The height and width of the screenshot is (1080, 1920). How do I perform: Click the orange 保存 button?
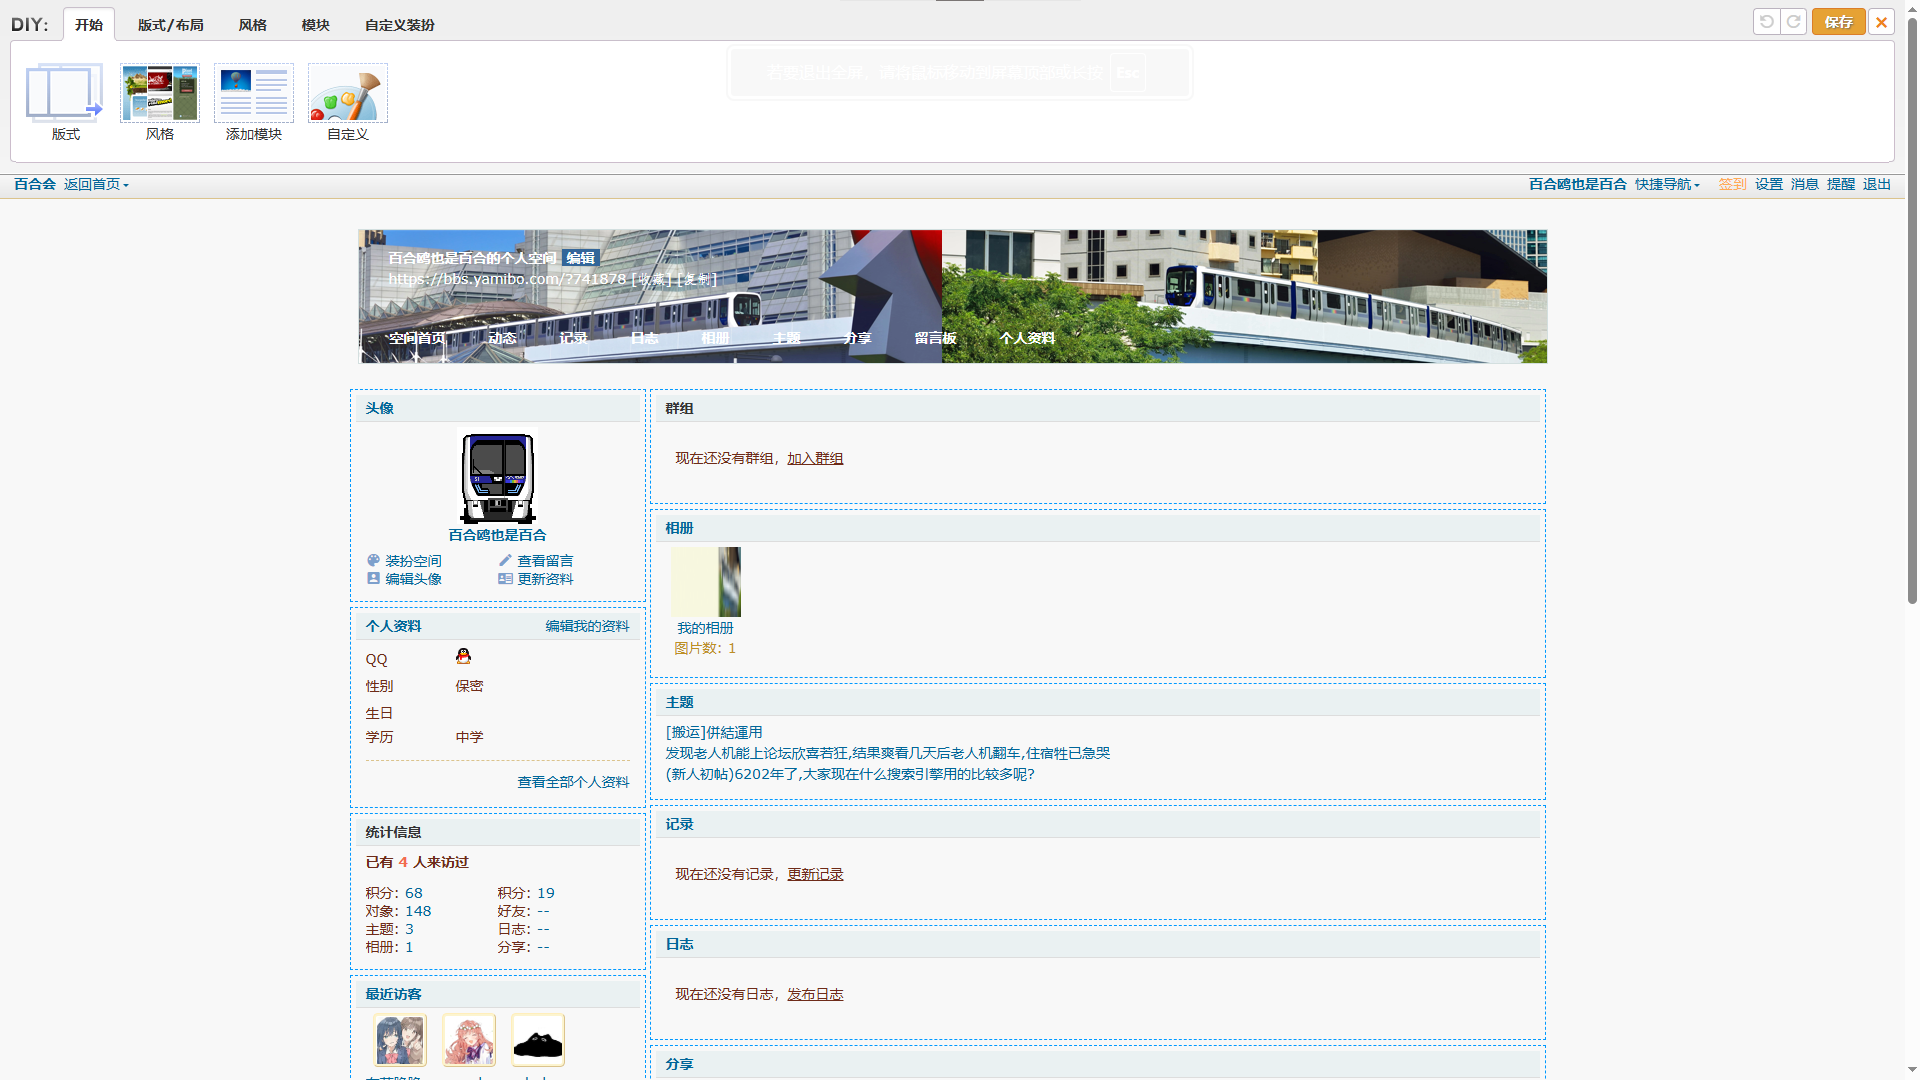1838,22
